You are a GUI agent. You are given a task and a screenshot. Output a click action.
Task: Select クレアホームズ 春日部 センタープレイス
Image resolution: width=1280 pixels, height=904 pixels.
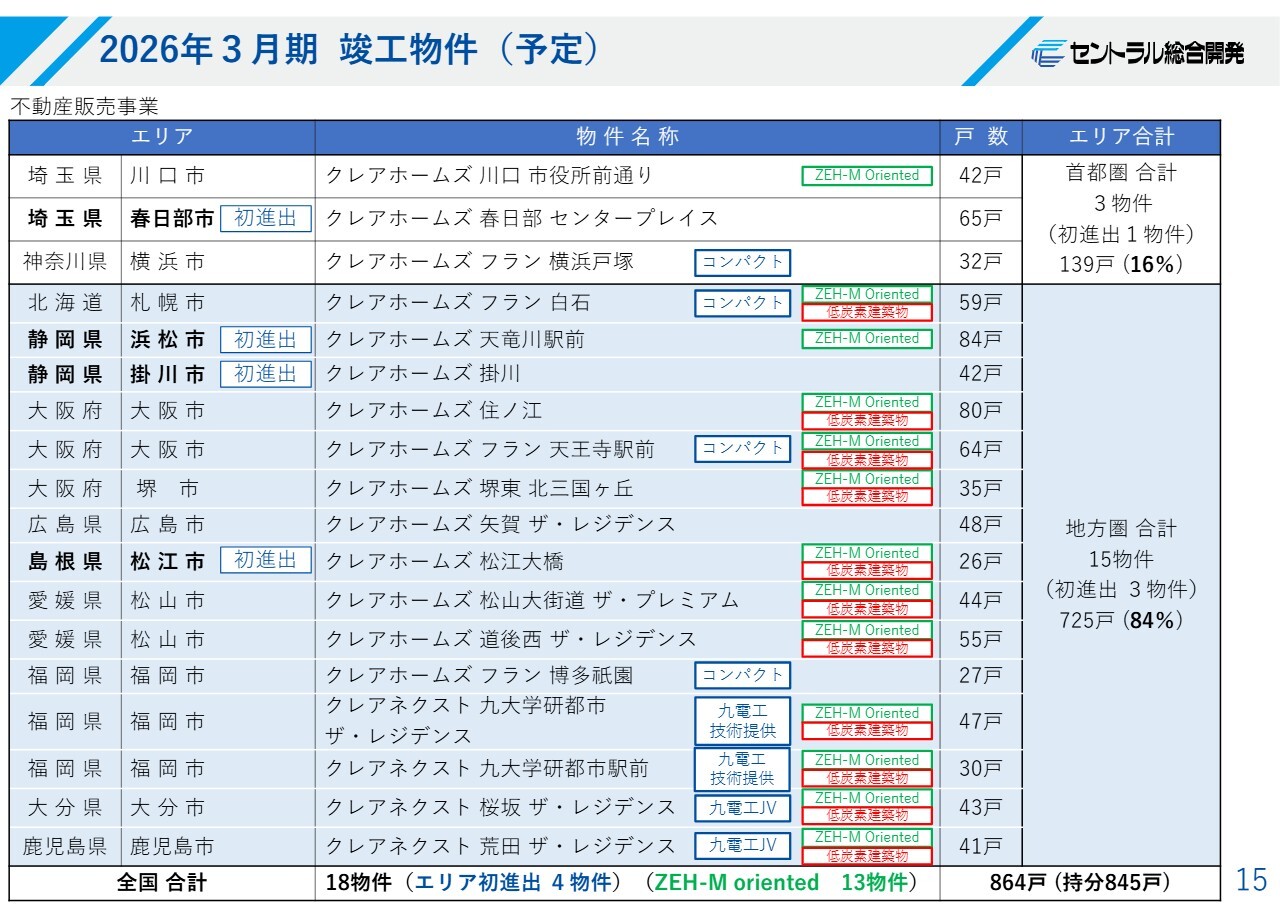[522, 218]
